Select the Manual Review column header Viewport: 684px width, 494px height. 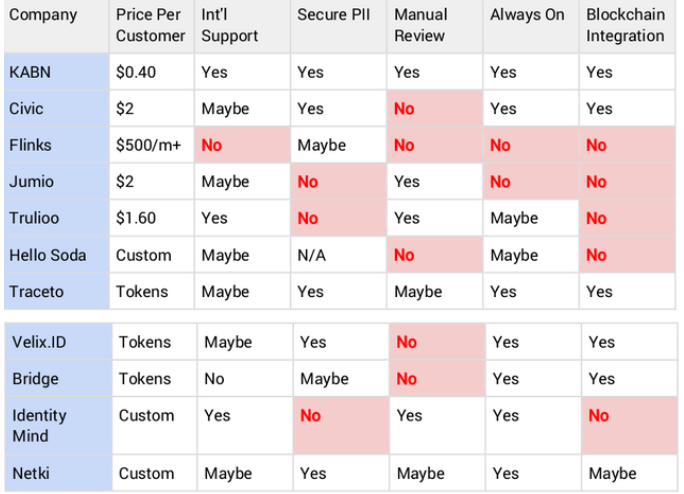pos(434,26)
